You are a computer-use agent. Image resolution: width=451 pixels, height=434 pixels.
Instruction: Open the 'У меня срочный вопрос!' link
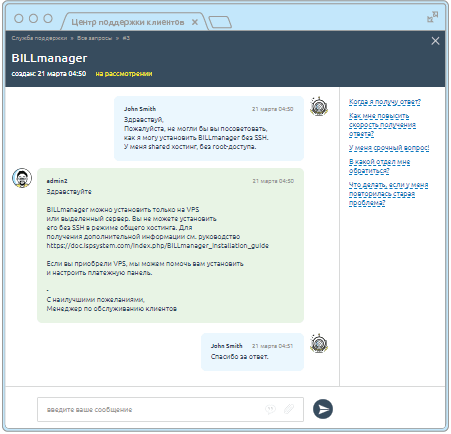tap(389, 148)
